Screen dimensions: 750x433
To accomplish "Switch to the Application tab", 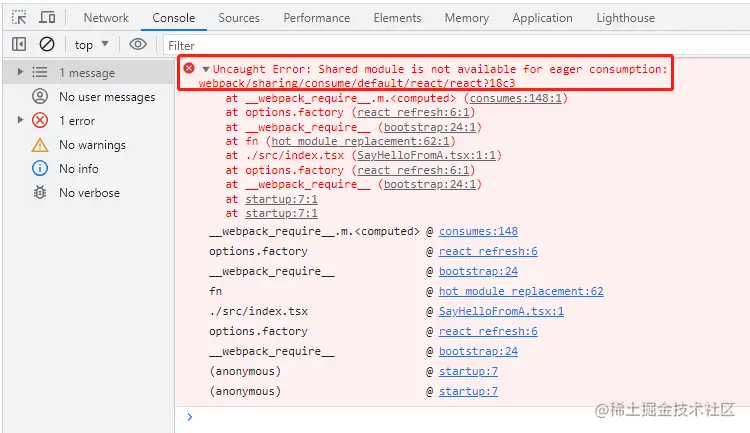I will [542, 18].
